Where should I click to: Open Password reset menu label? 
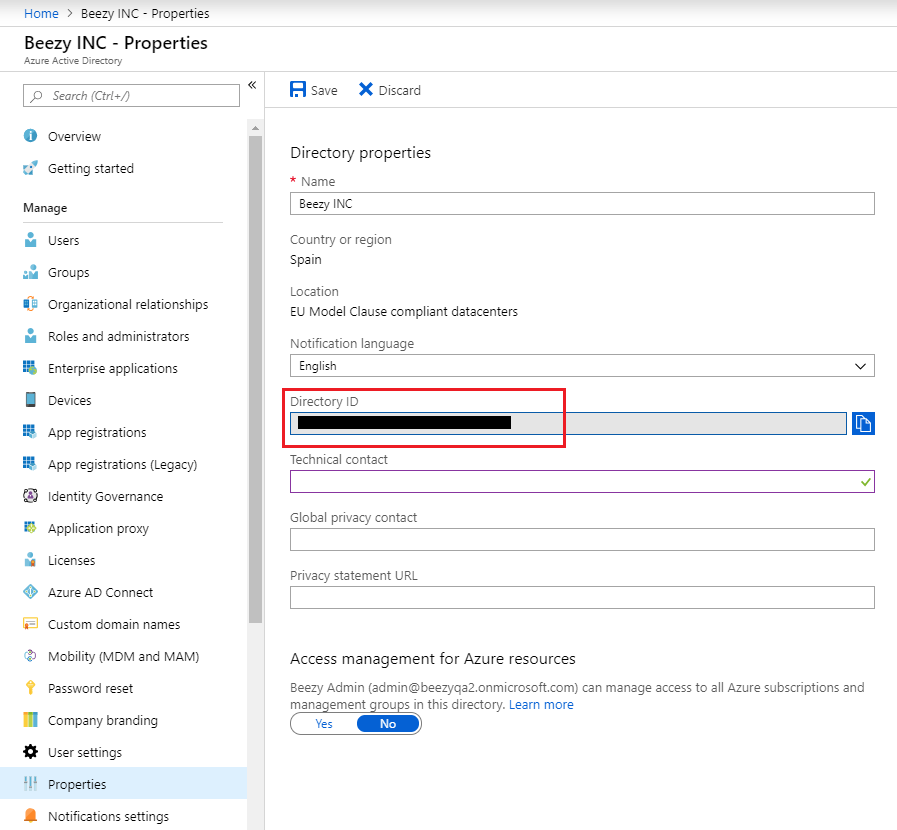point(90,689)
